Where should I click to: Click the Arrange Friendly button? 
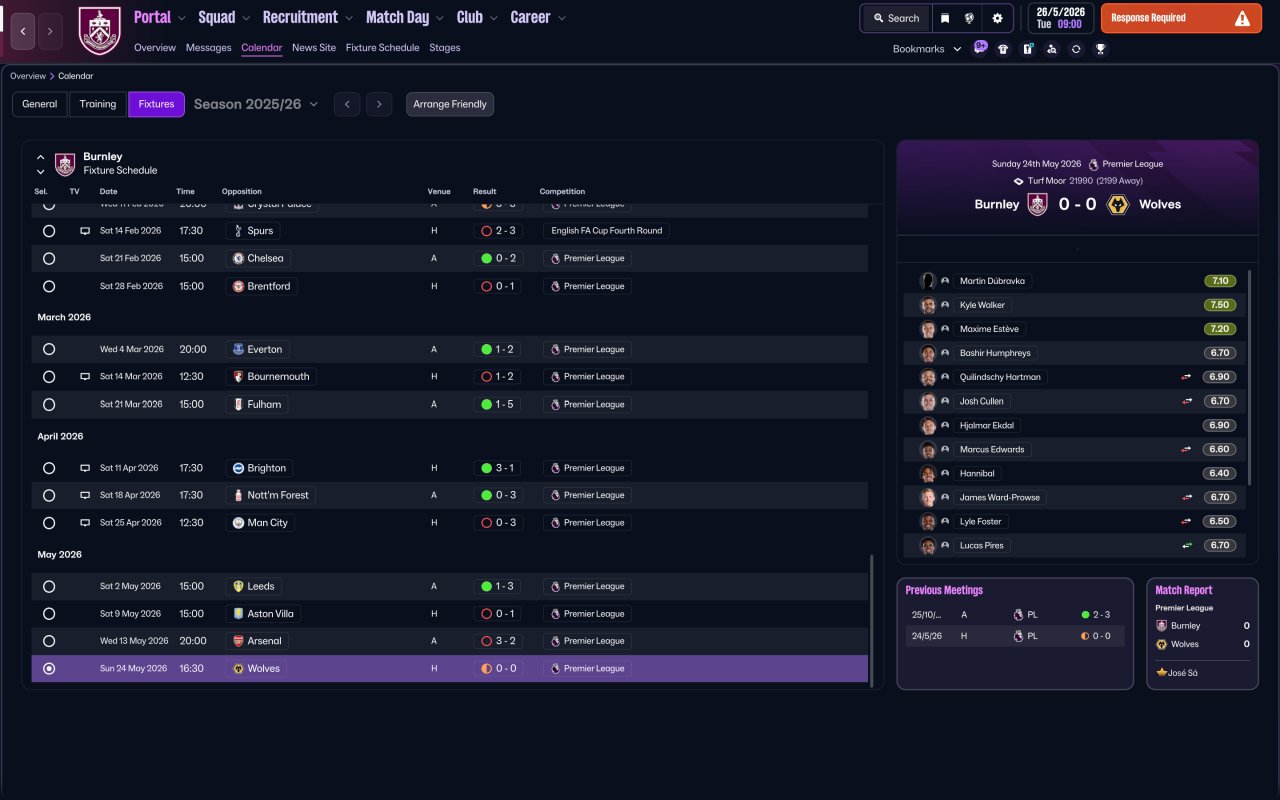pyautogui.click(x=450, y=104)
